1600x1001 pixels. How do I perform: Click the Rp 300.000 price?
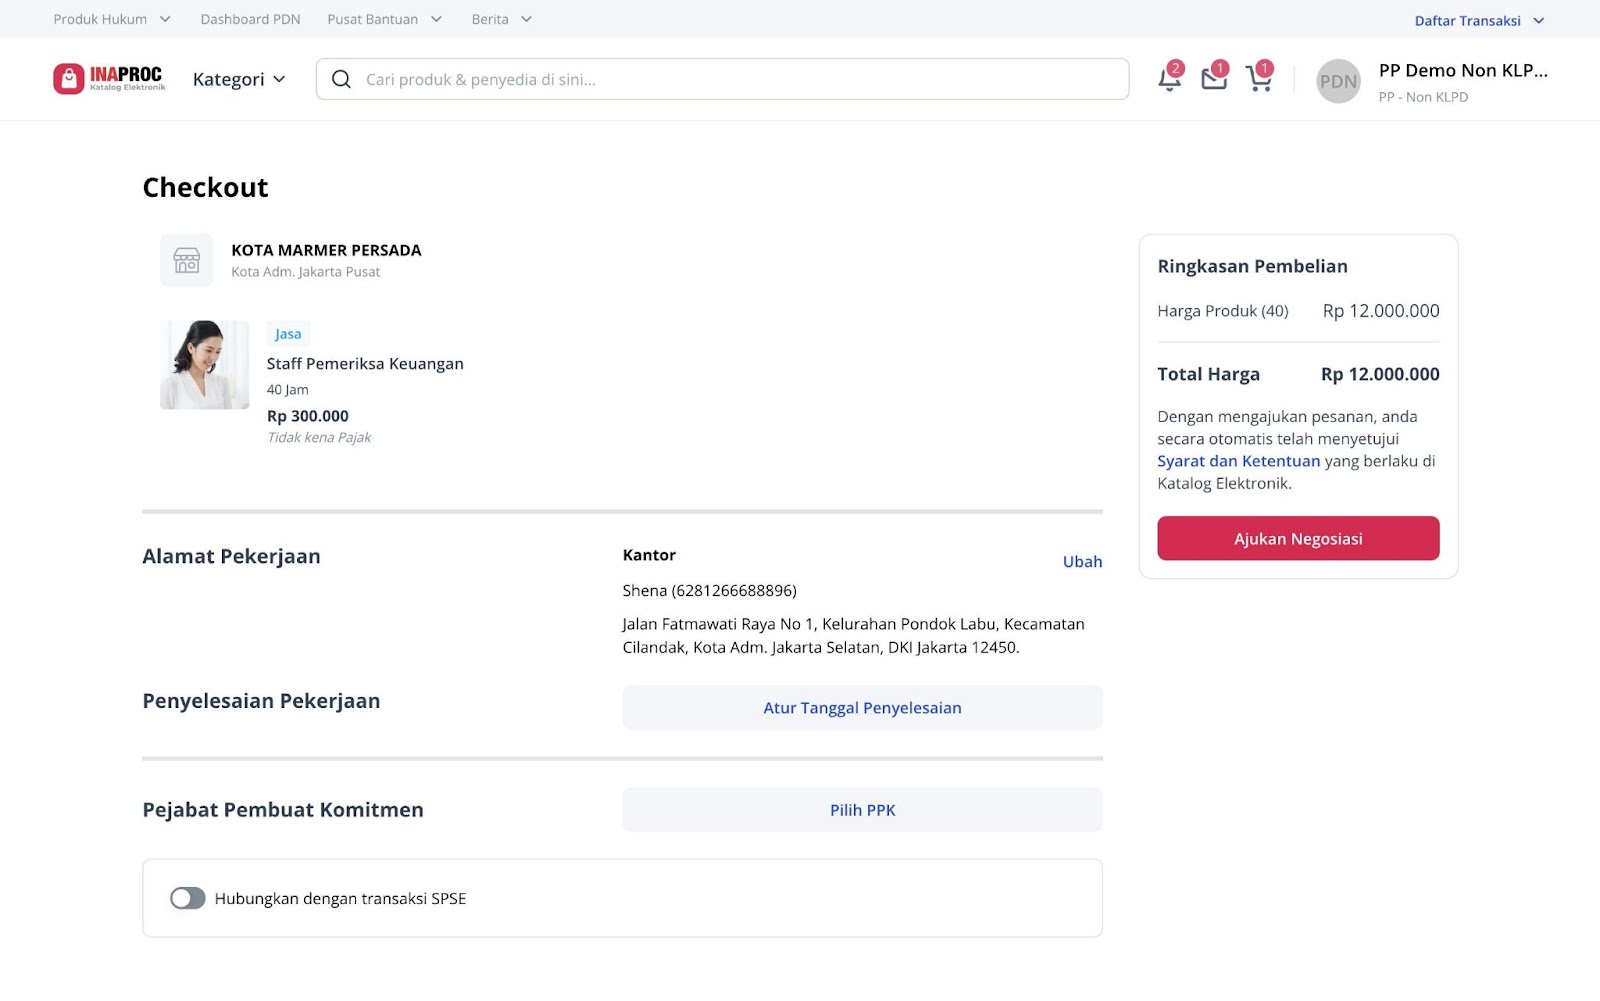coord(307,416)
